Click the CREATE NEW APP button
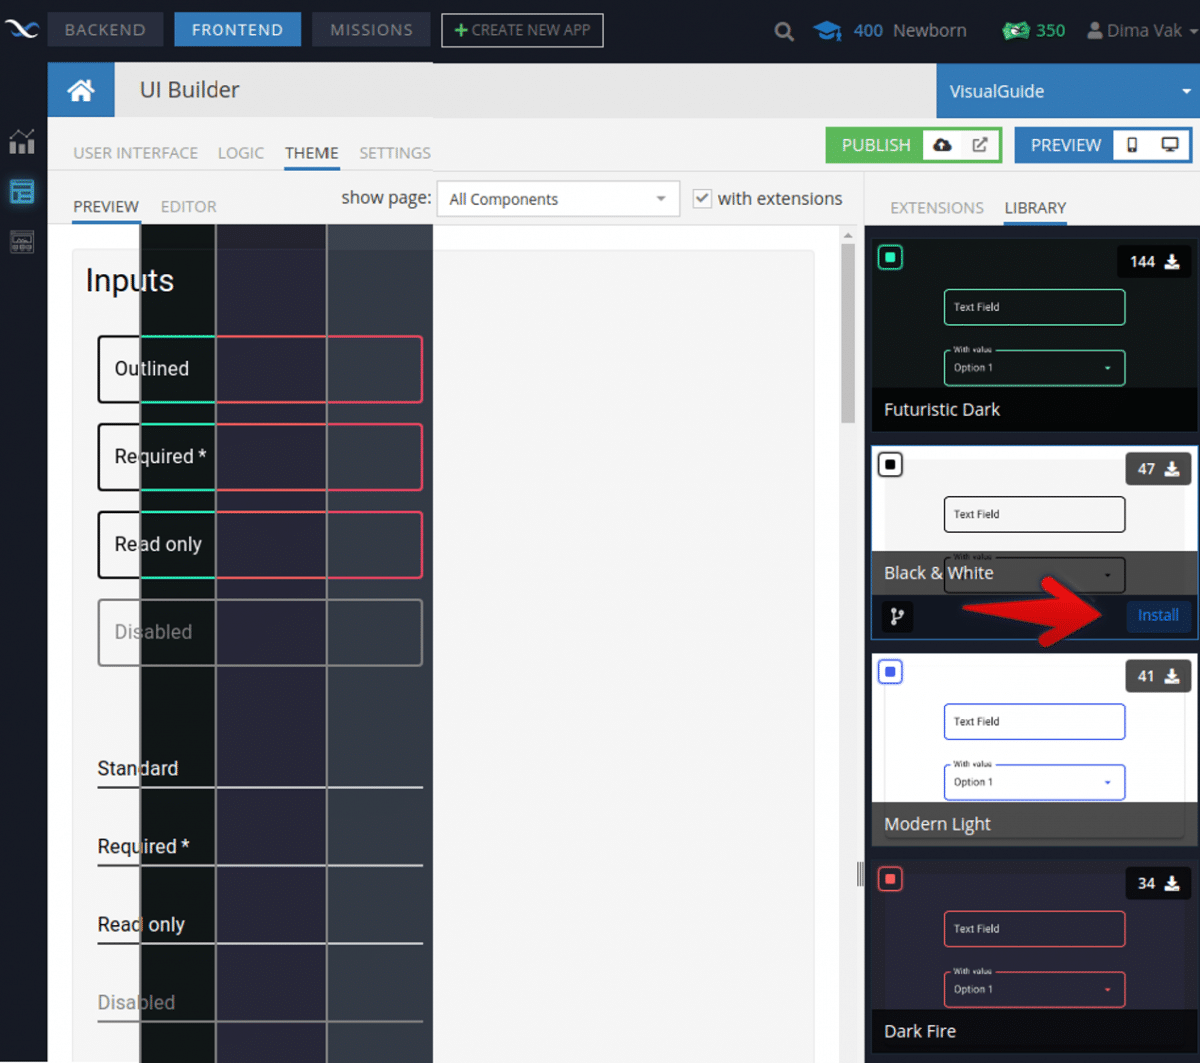 click(x=521, y=30)
